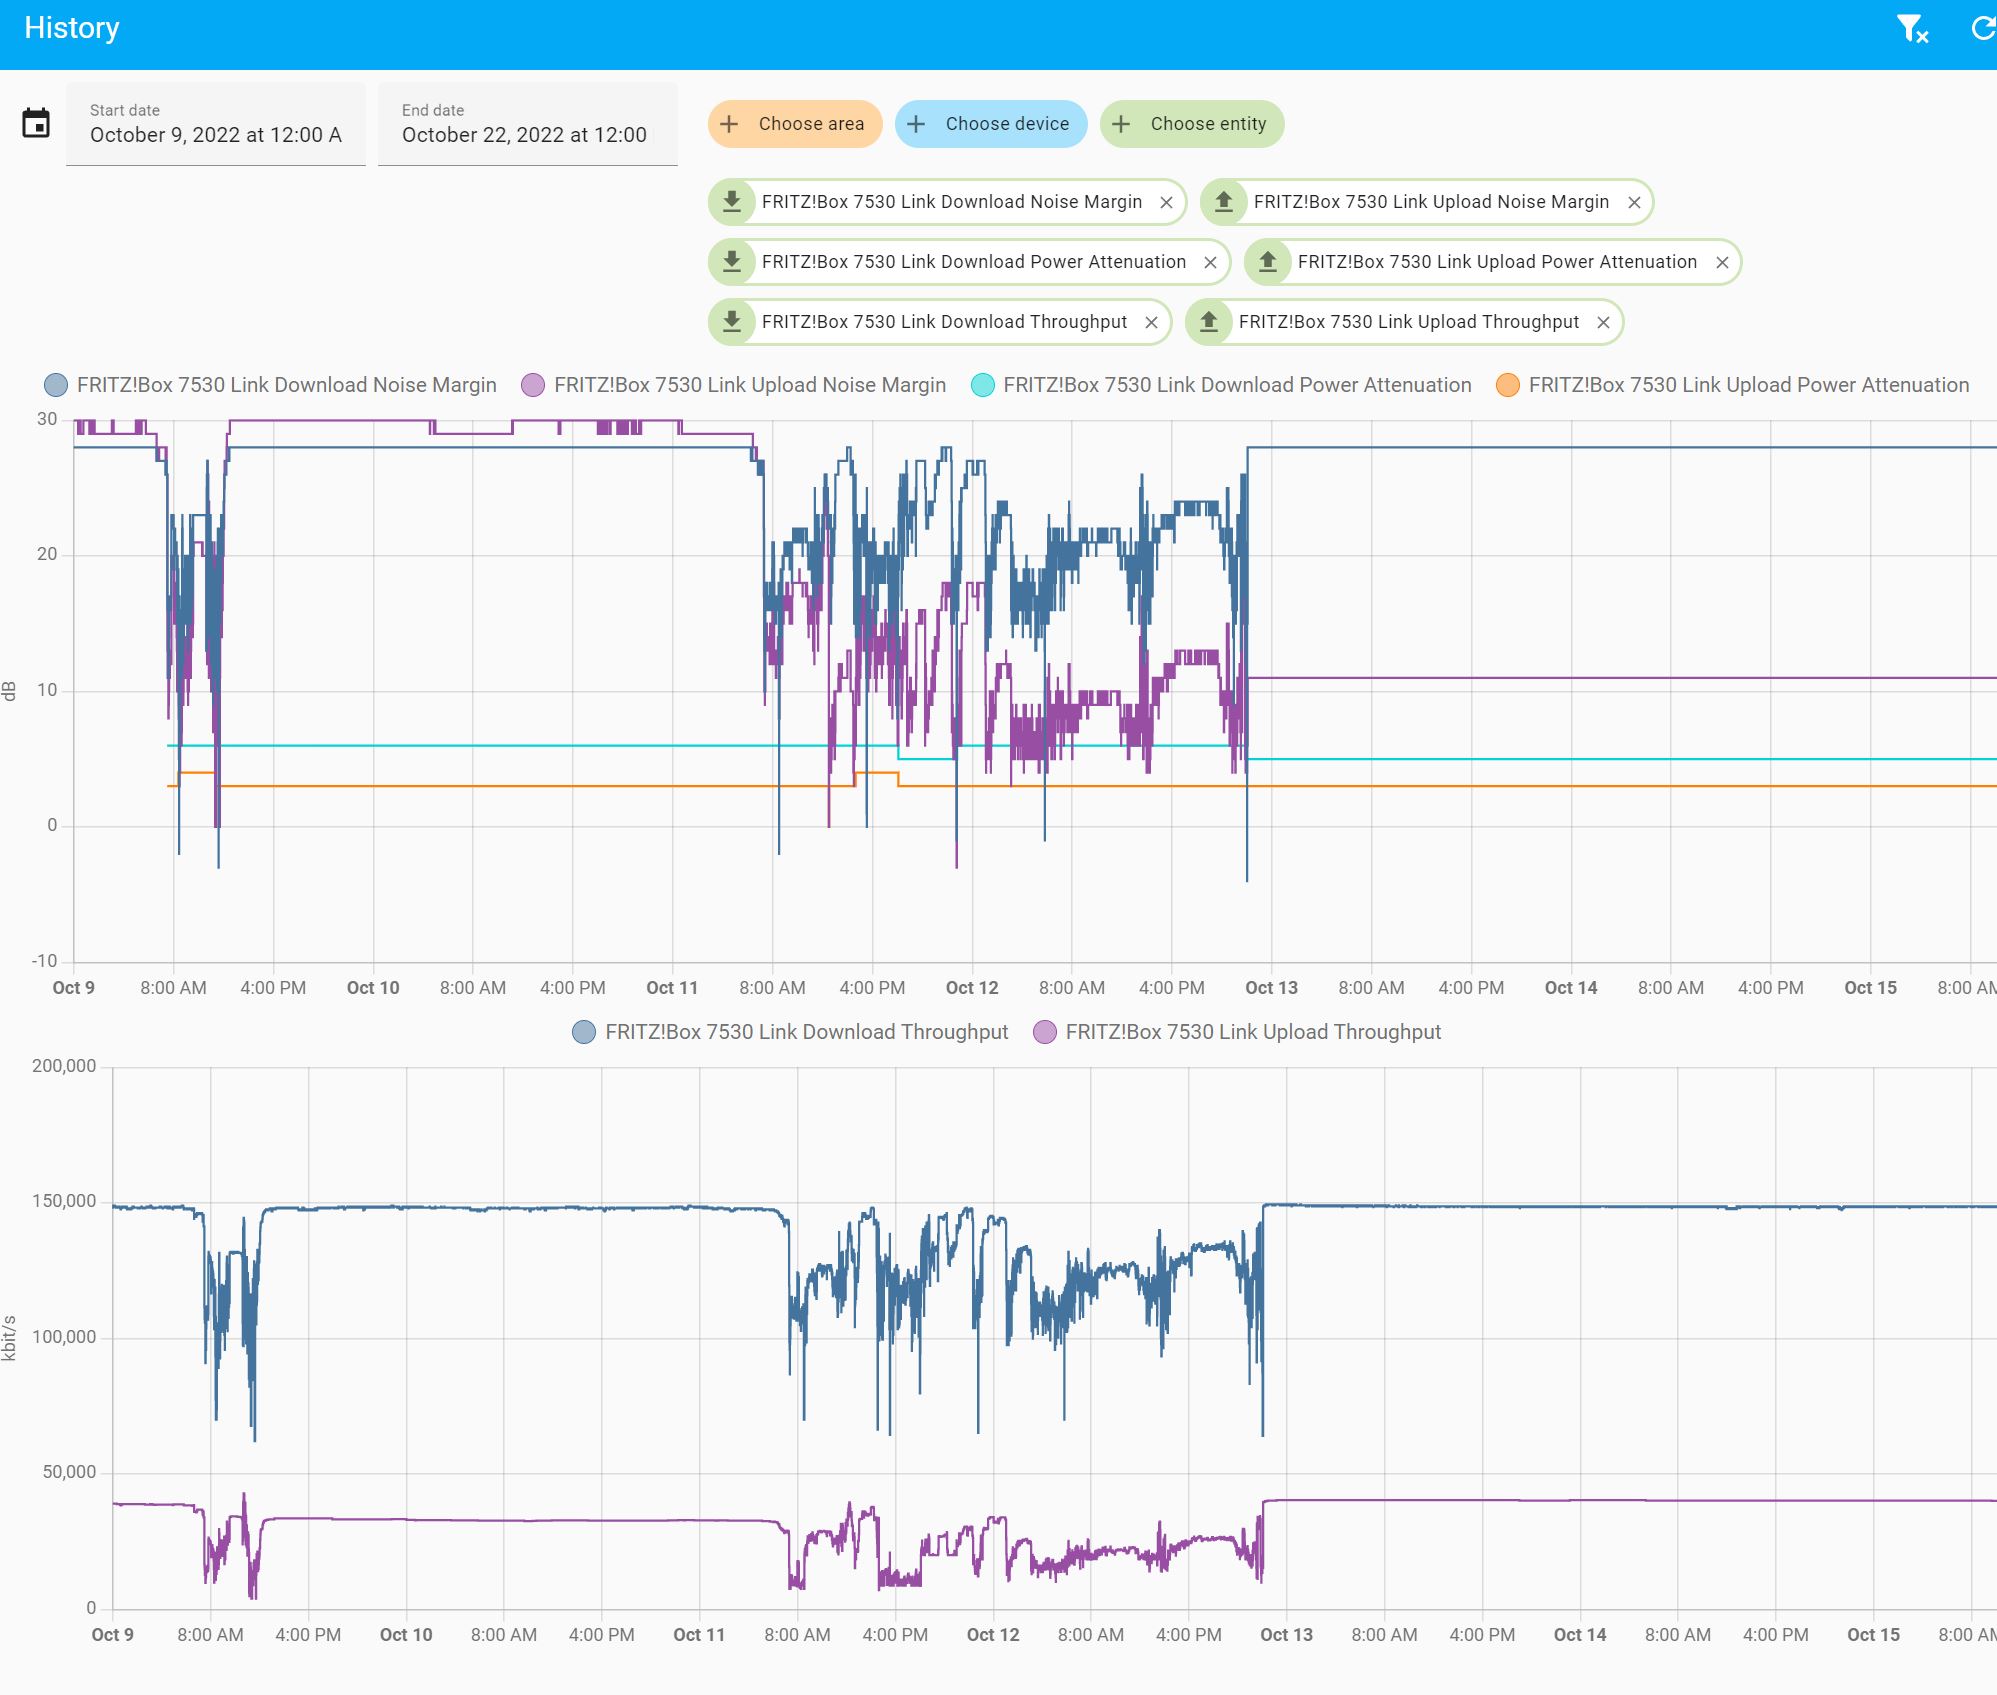This screenshot has width=1997, height=1695.
Task: Click the End date field
Action: click(x=527, y=124)
